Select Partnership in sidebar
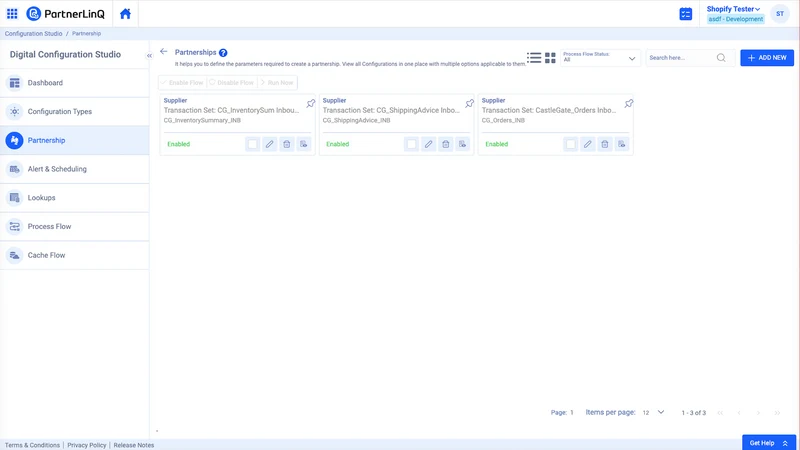800x450 pixels. point(74,140)
